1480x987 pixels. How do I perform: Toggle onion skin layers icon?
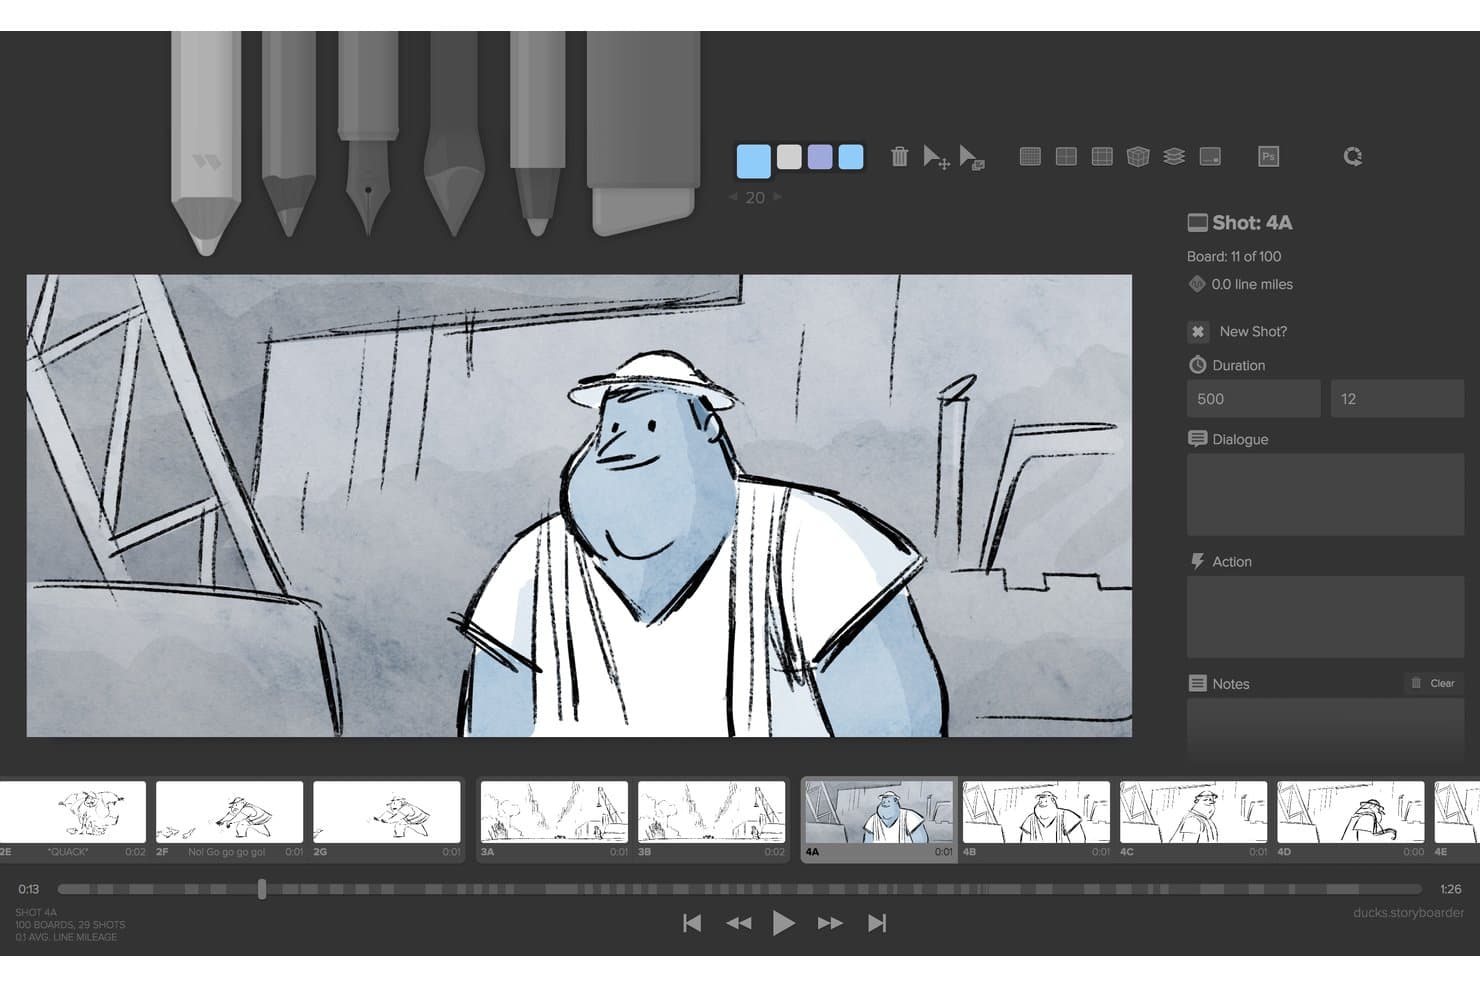1174,156
